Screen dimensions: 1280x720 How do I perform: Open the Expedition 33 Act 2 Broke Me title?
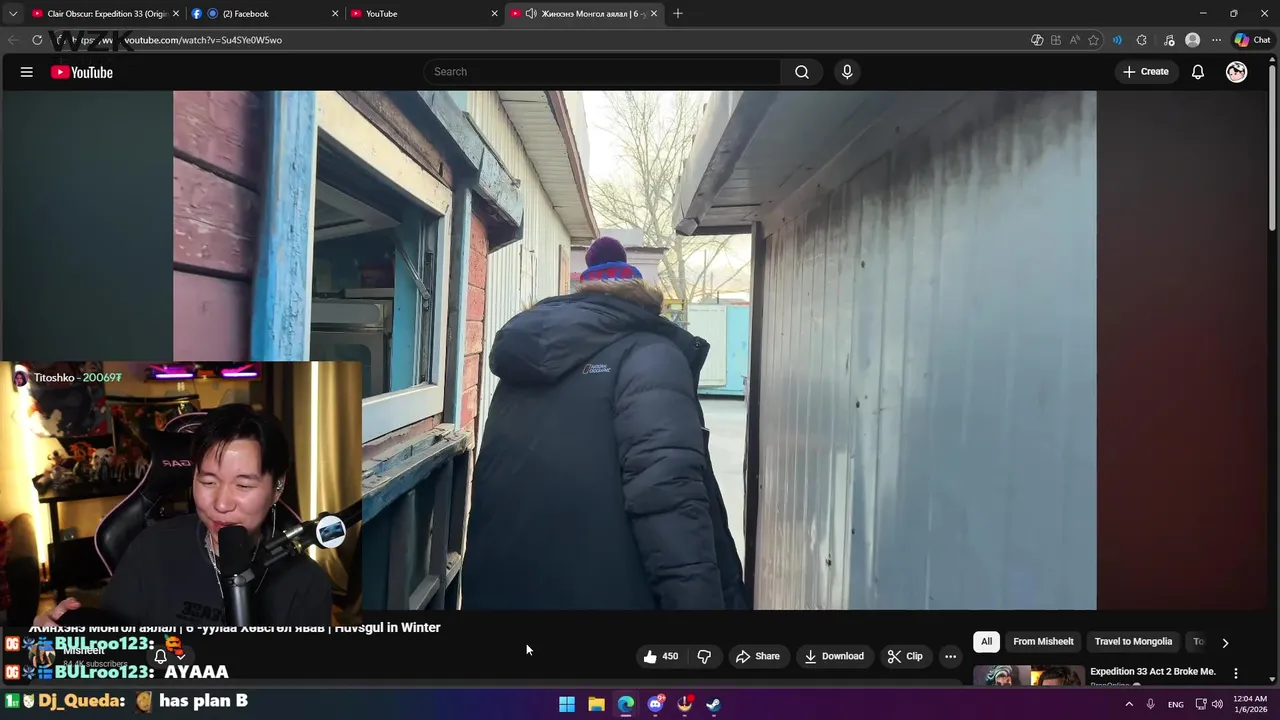tap(1152, 671)
